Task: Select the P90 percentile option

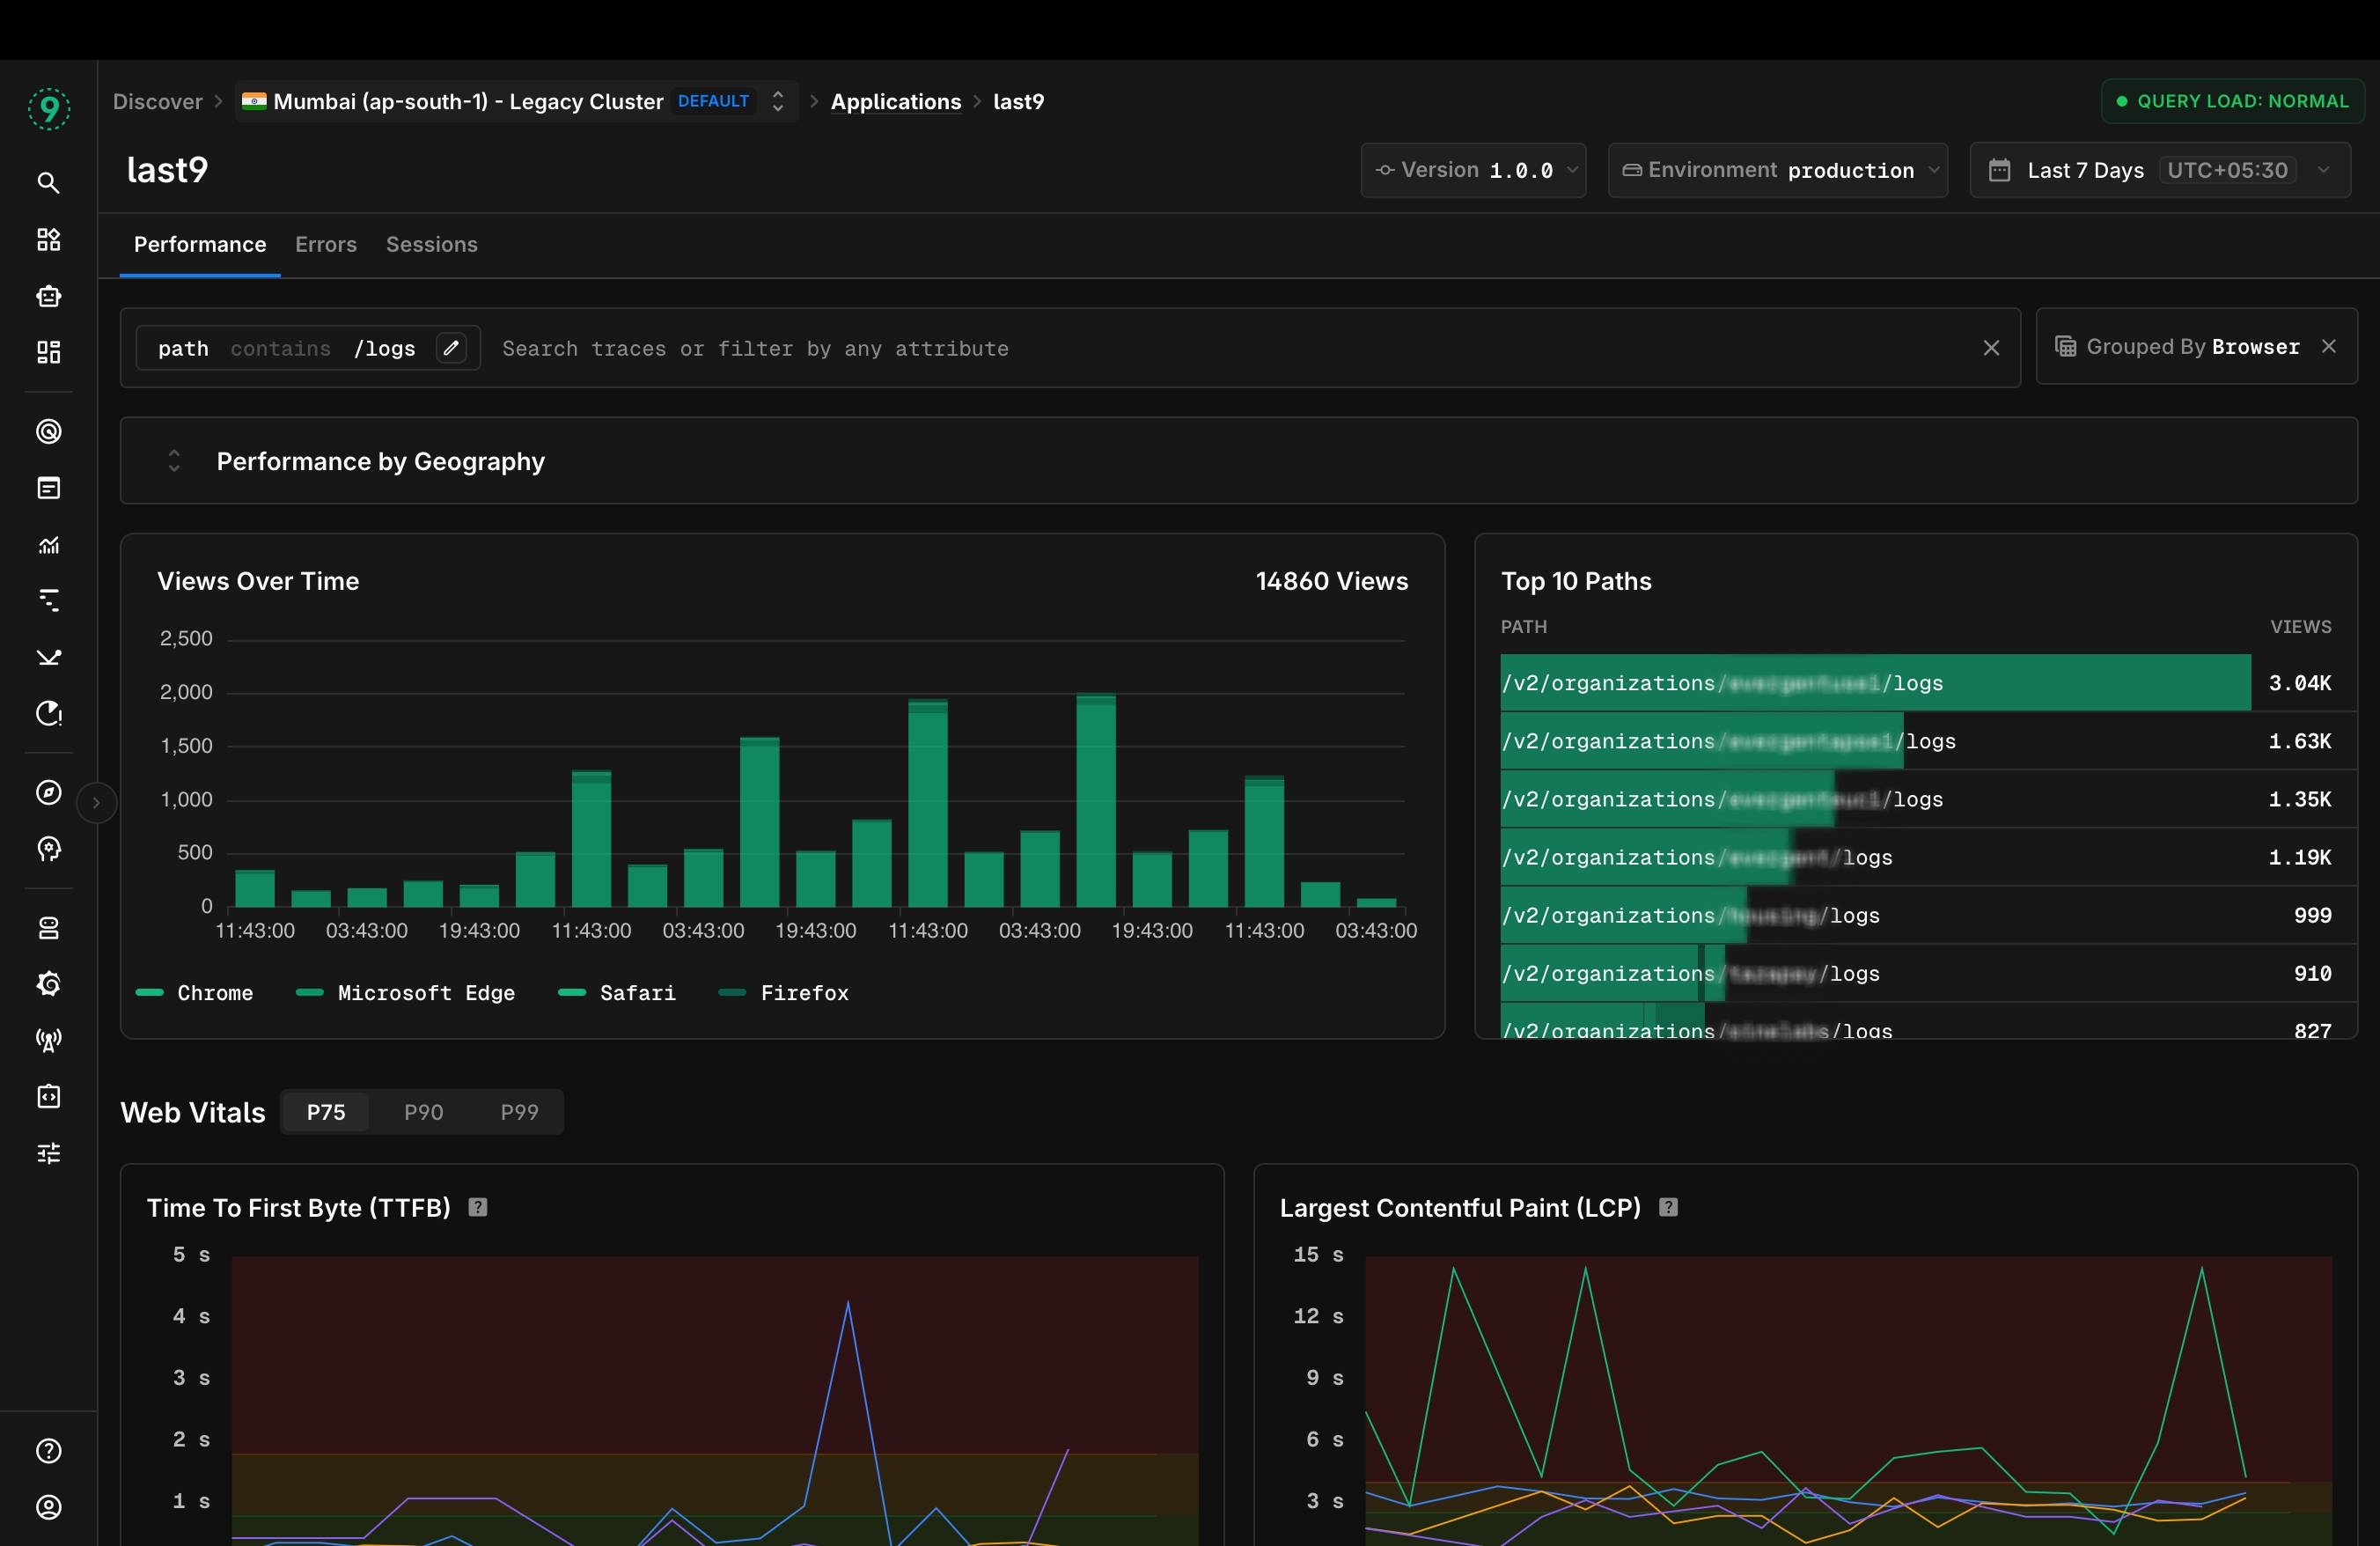Action: tap(423, 1112)
